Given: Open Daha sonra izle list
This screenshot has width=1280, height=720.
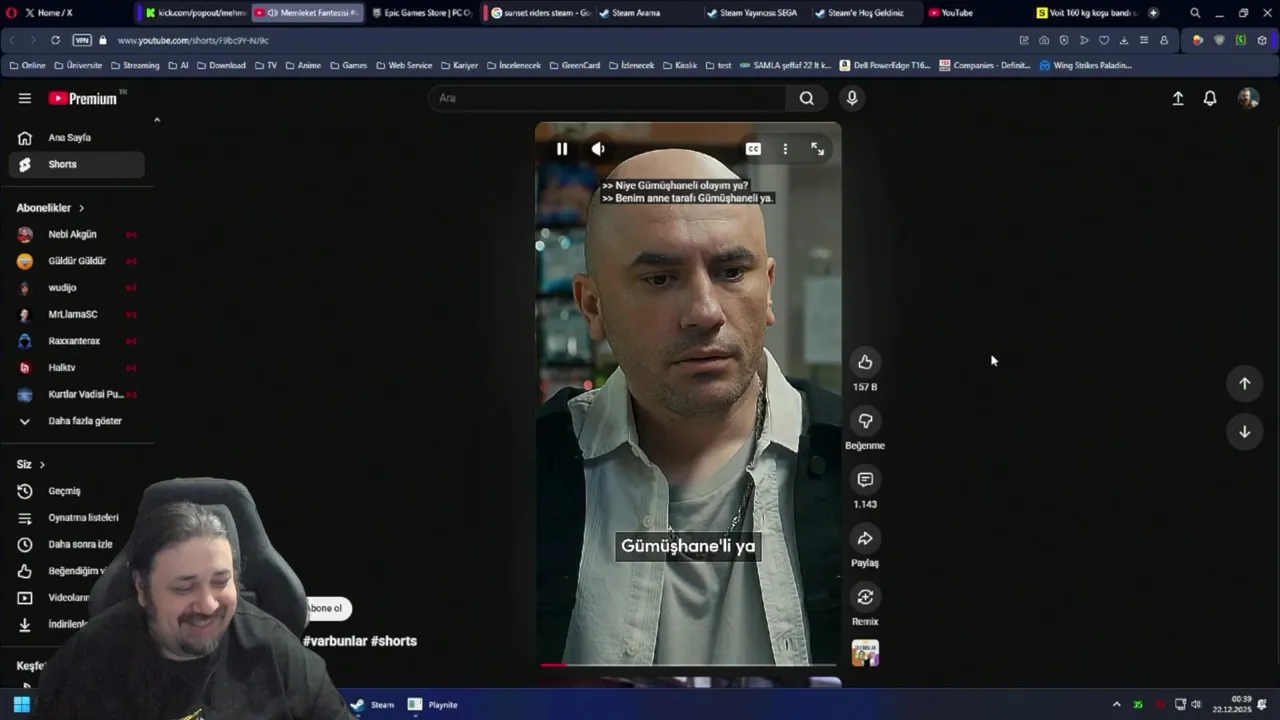Looking at the screenshot, I should [x=77, y=544].
